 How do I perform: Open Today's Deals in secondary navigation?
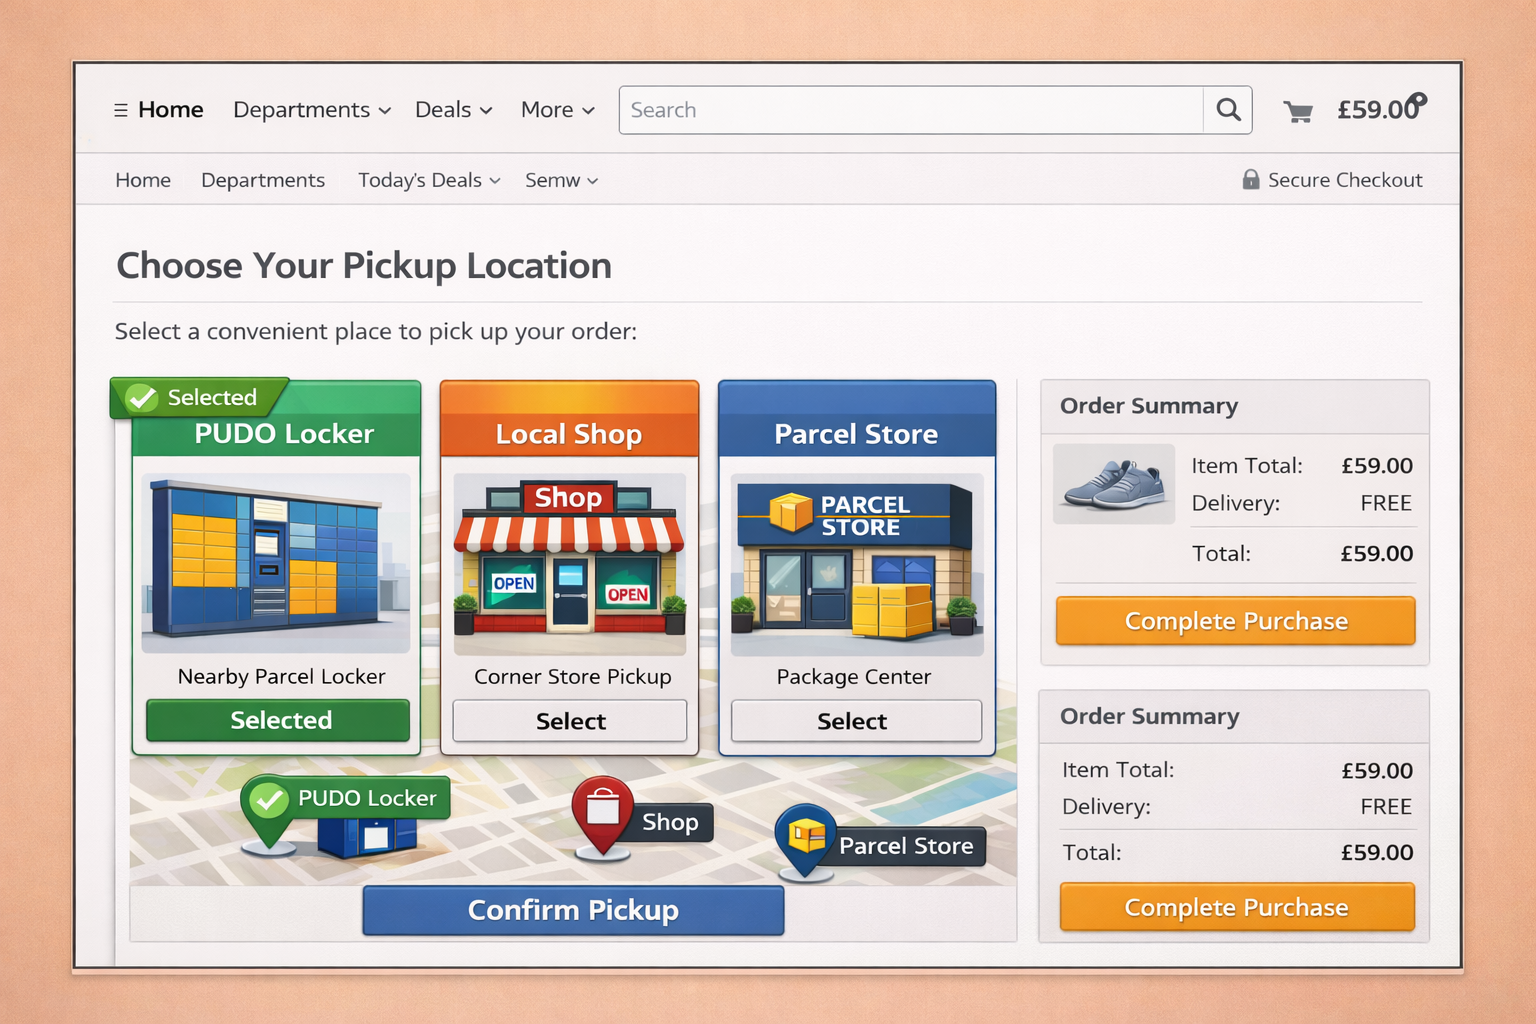point(428,180)
